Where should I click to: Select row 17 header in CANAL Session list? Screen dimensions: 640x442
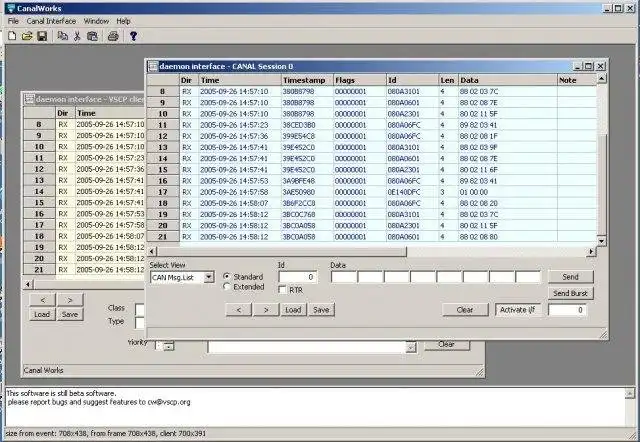pyautogui.click(x=163, y=192)
